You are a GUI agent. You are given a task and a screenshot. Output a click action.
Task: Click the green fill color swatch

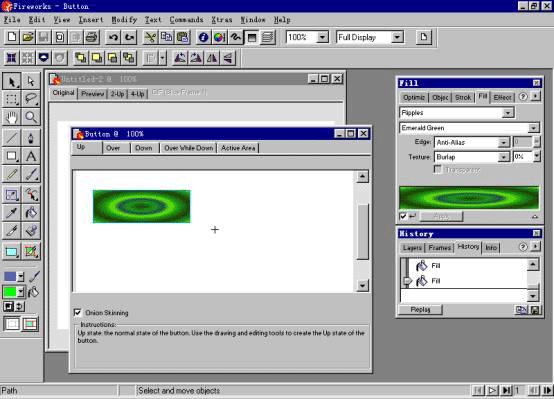10,292
